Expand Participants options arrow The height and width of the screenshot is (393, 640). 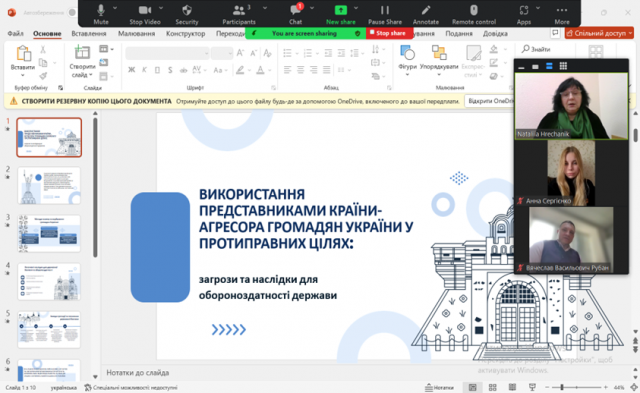[x=265, y=8]
